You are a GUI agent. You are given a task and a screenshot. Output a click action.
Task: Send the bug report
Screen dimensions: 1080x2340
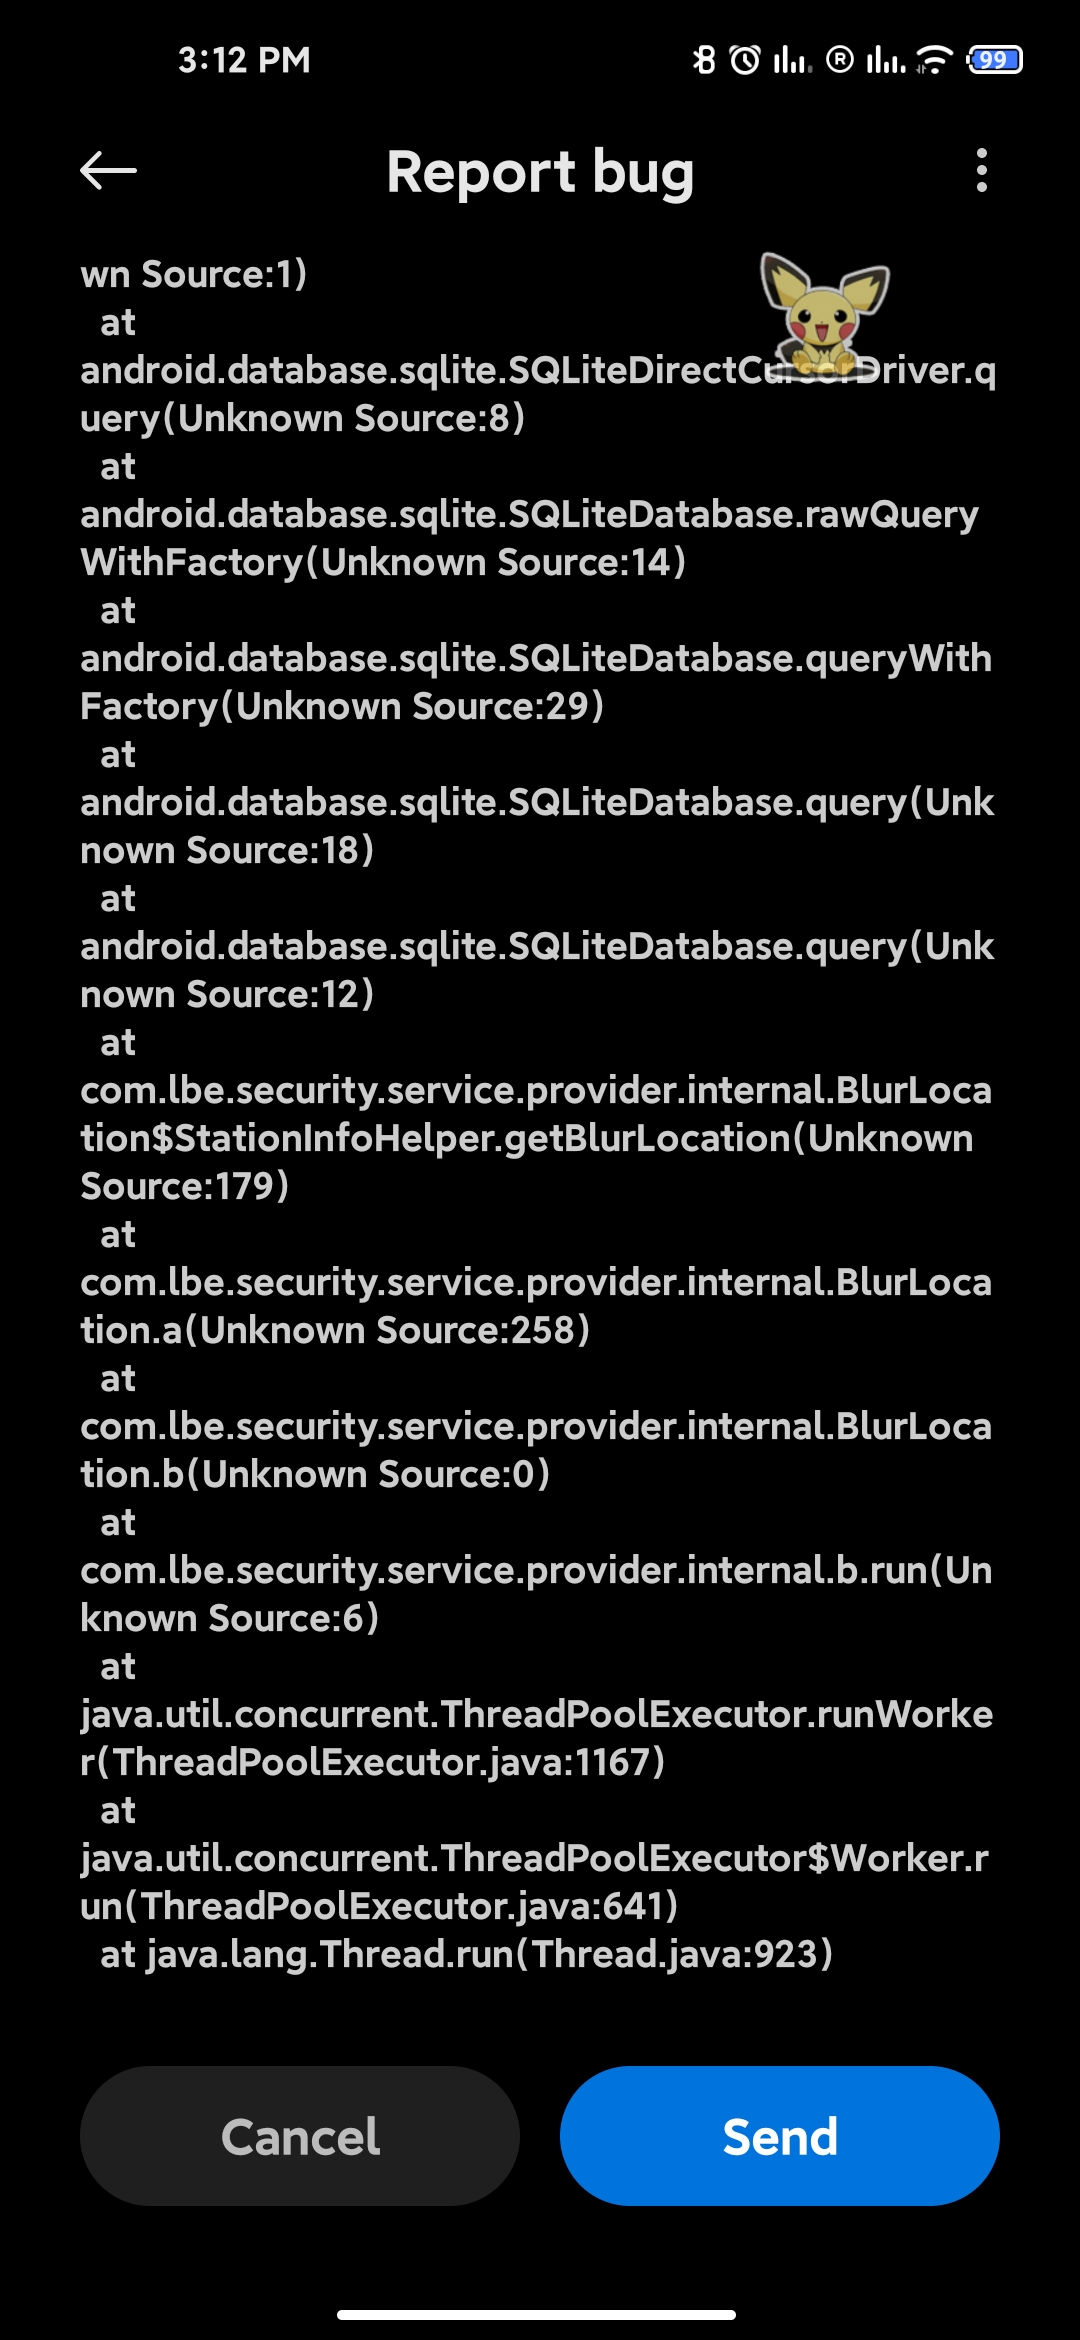(x=780, y=2136)
